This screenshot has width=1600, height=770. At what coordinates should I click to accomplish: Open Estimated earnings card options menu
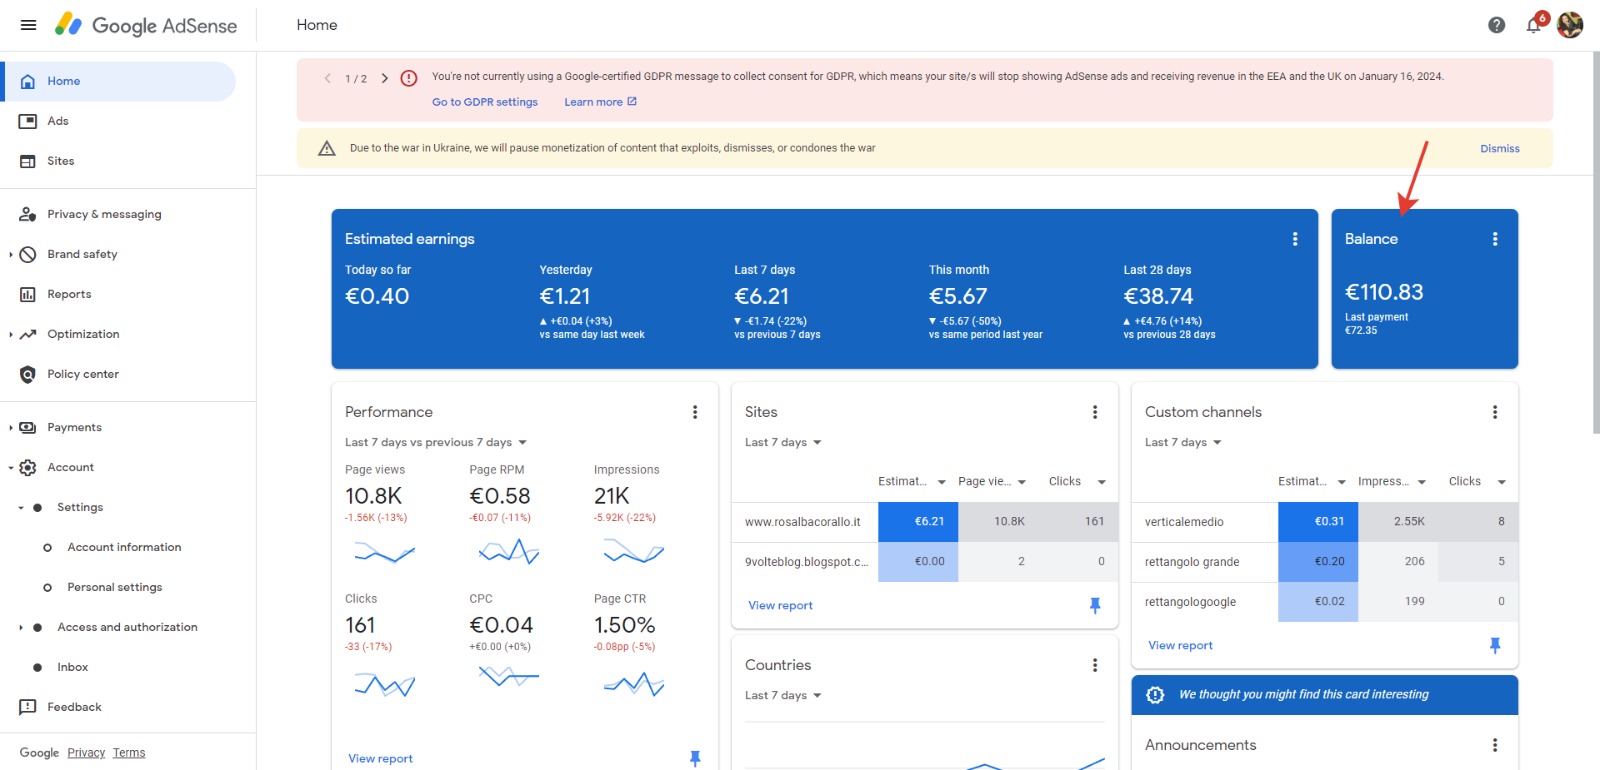1295,239
